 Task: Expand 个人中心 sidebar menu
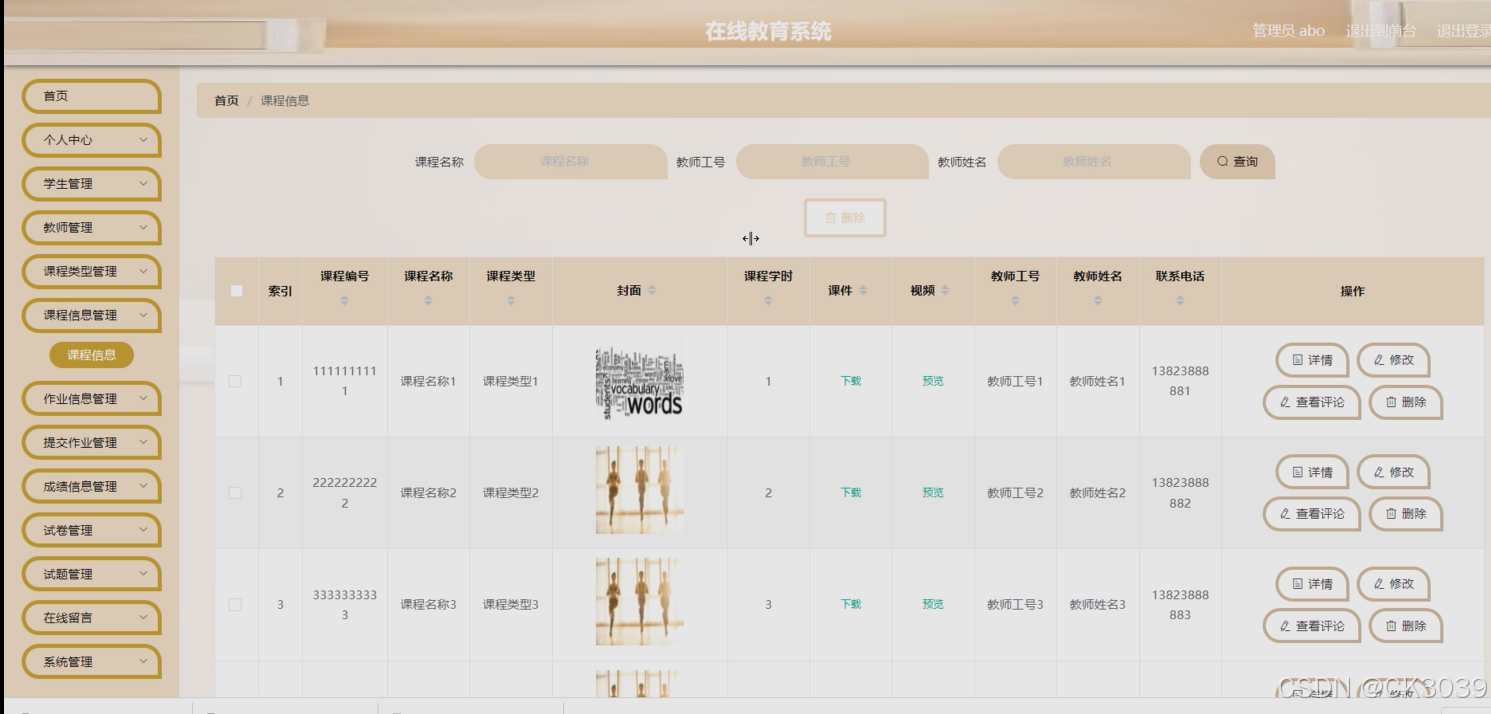click(x=91, y=140)
